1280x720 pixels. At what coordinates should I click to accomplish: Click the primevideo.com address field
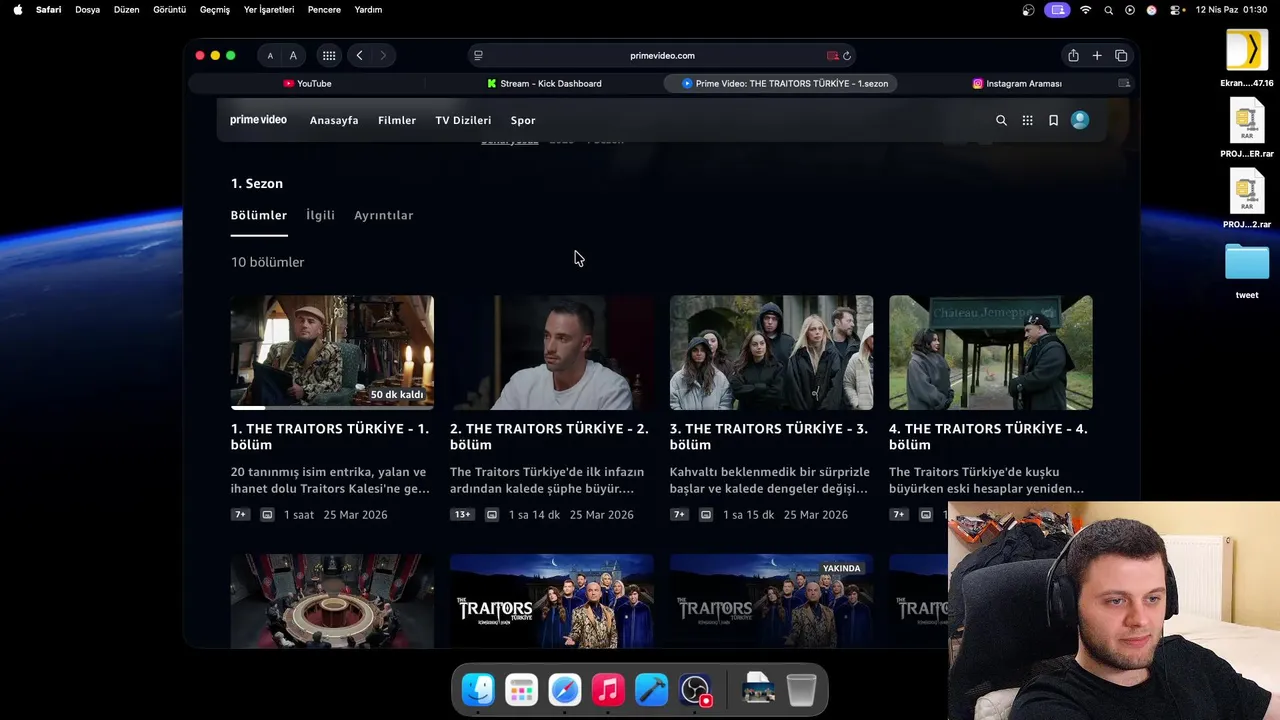[x=662, y=56]
